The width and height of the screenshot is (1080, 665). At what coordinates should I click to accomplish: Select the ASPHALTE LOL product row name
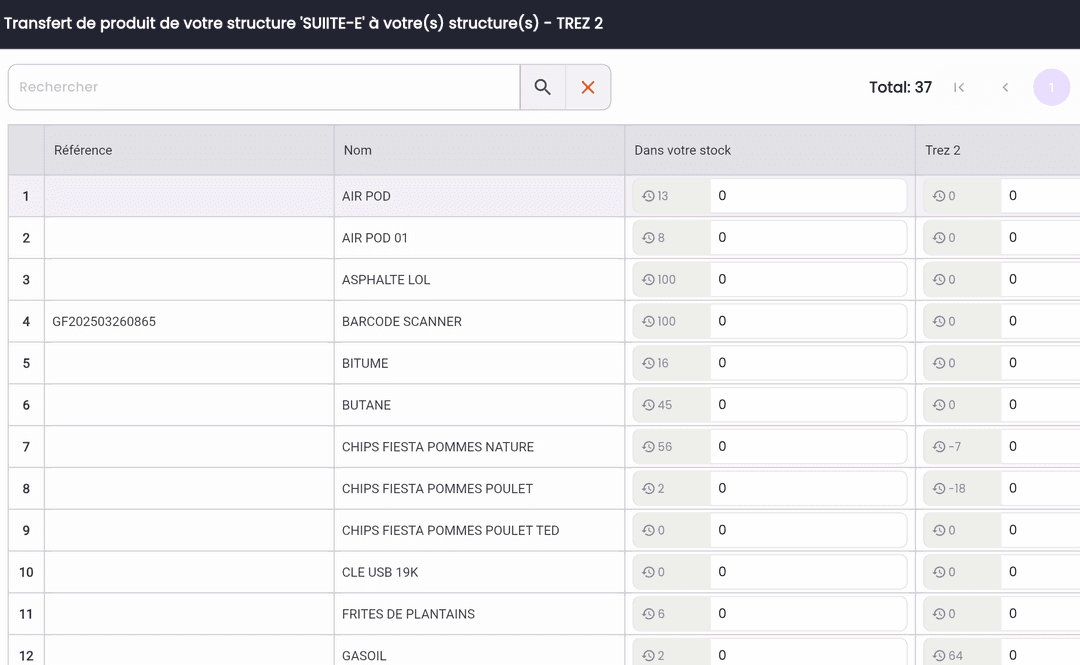click(x=386, y=280)
